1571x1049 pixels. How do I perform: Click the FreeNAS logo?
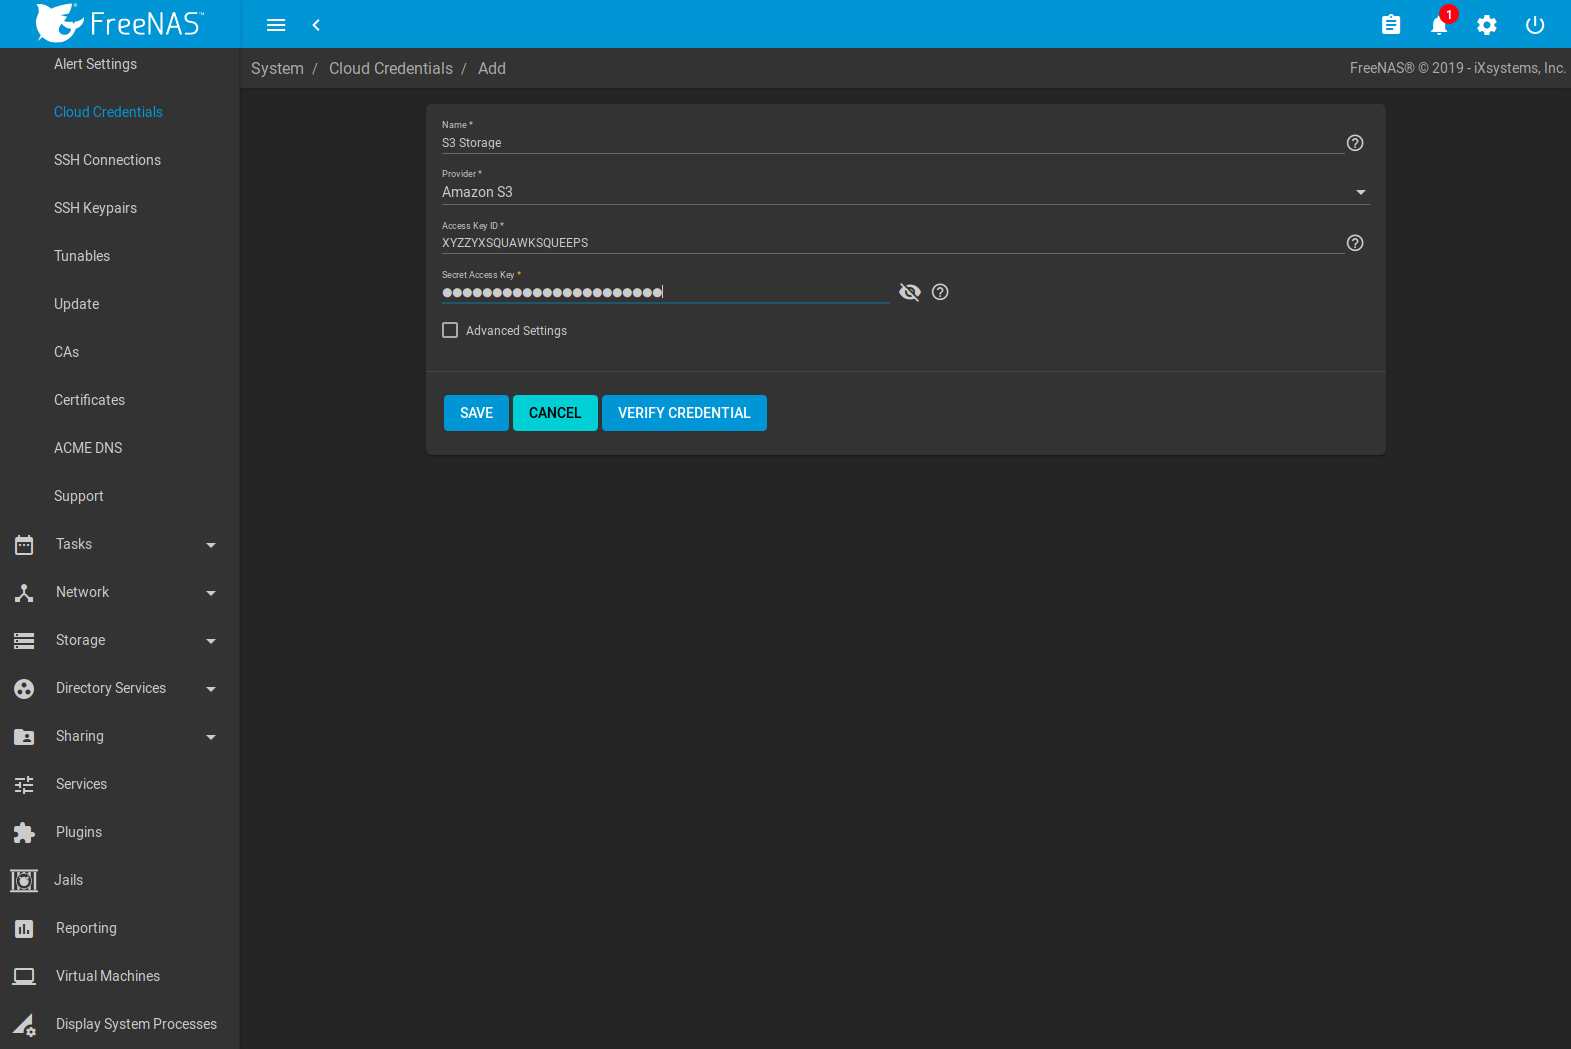[120, 23]
